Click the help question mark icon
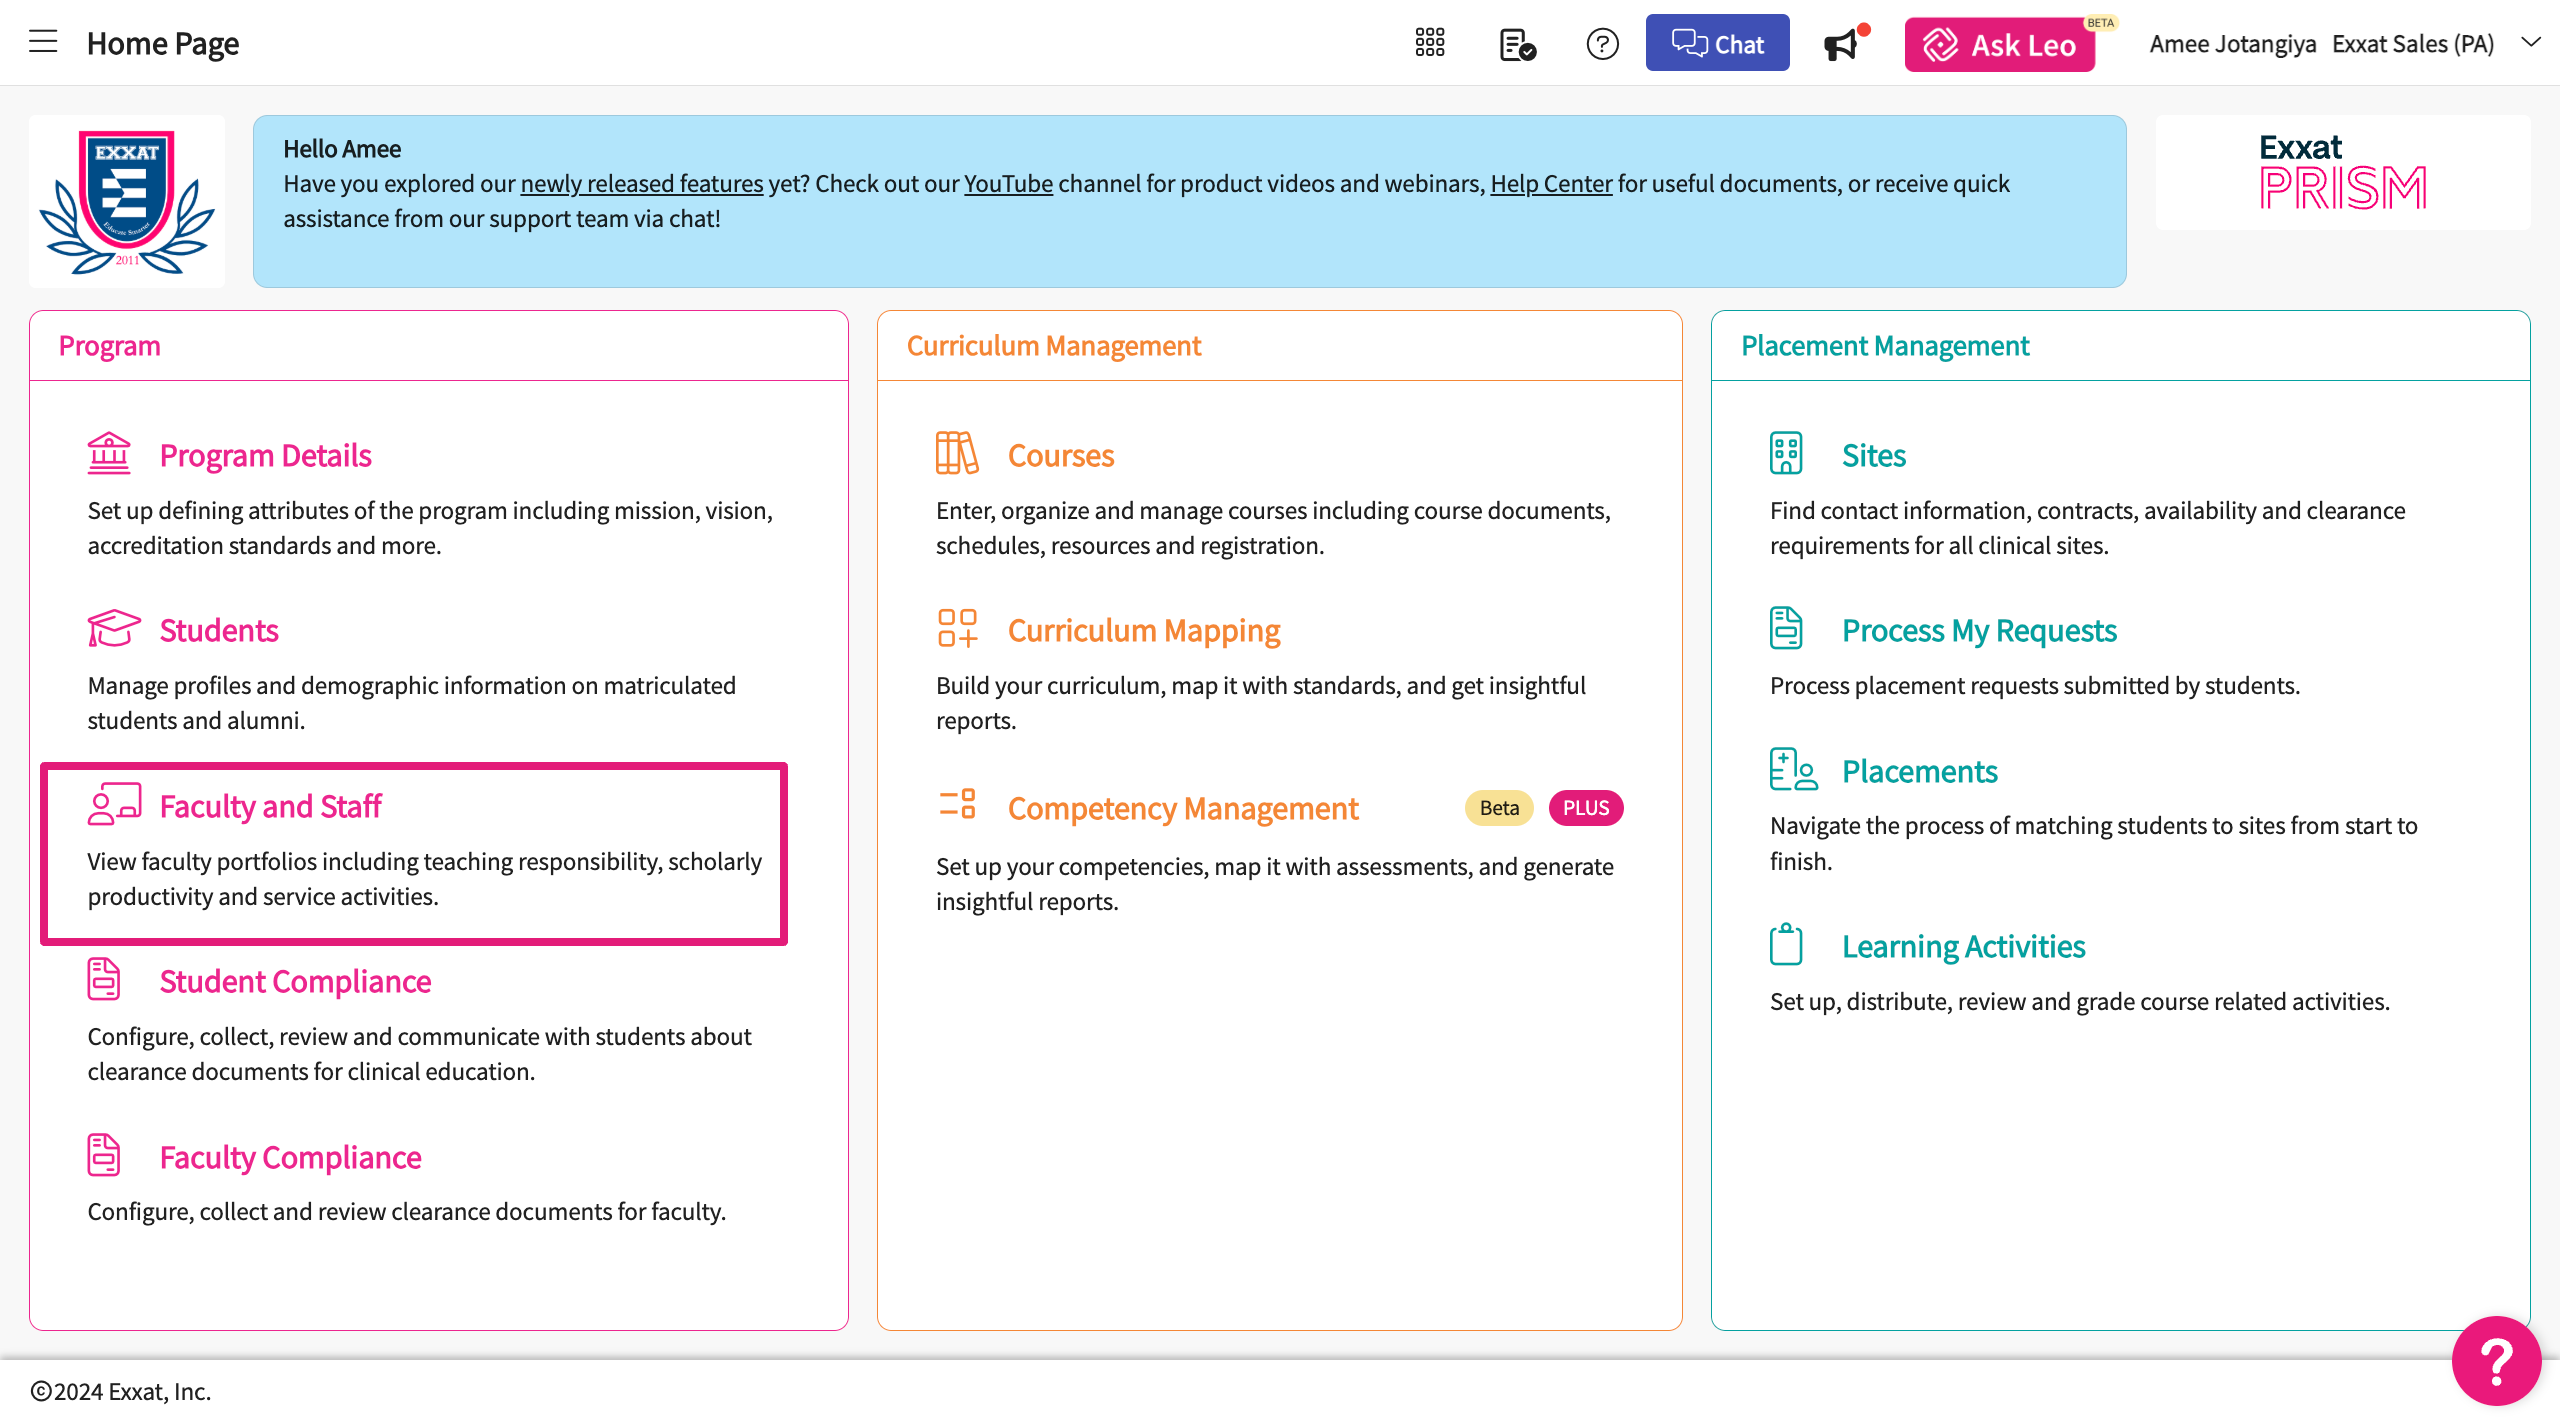 click(x=1602, y=44)
